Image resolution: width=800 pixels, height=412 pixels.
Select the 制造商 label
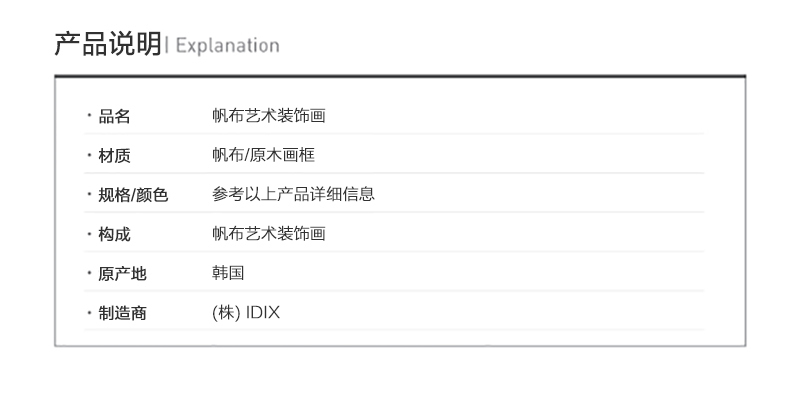122,313
